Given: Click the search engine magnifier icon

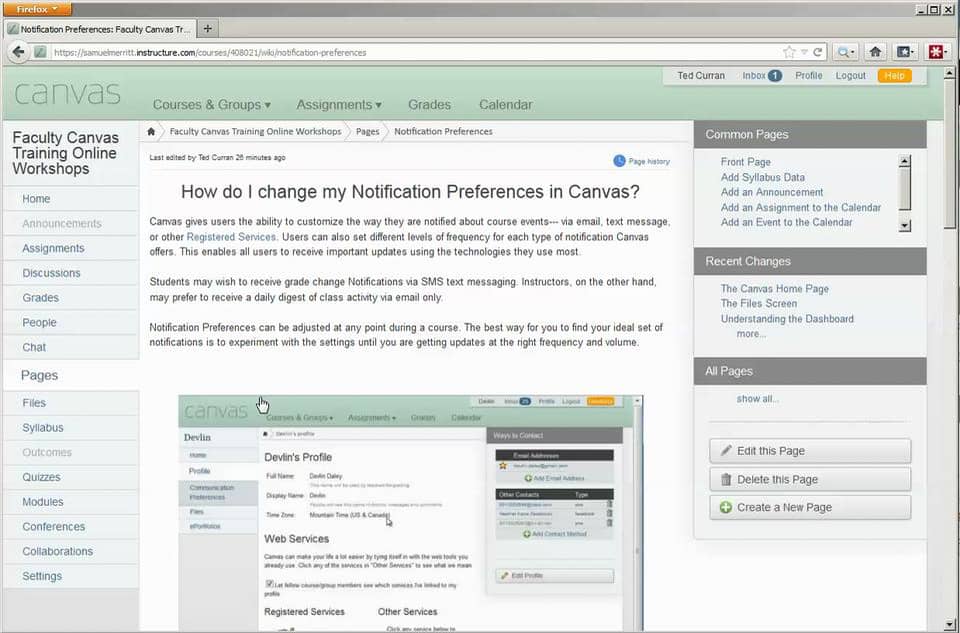Looking at the screenshot, I should tap(846, 53).
